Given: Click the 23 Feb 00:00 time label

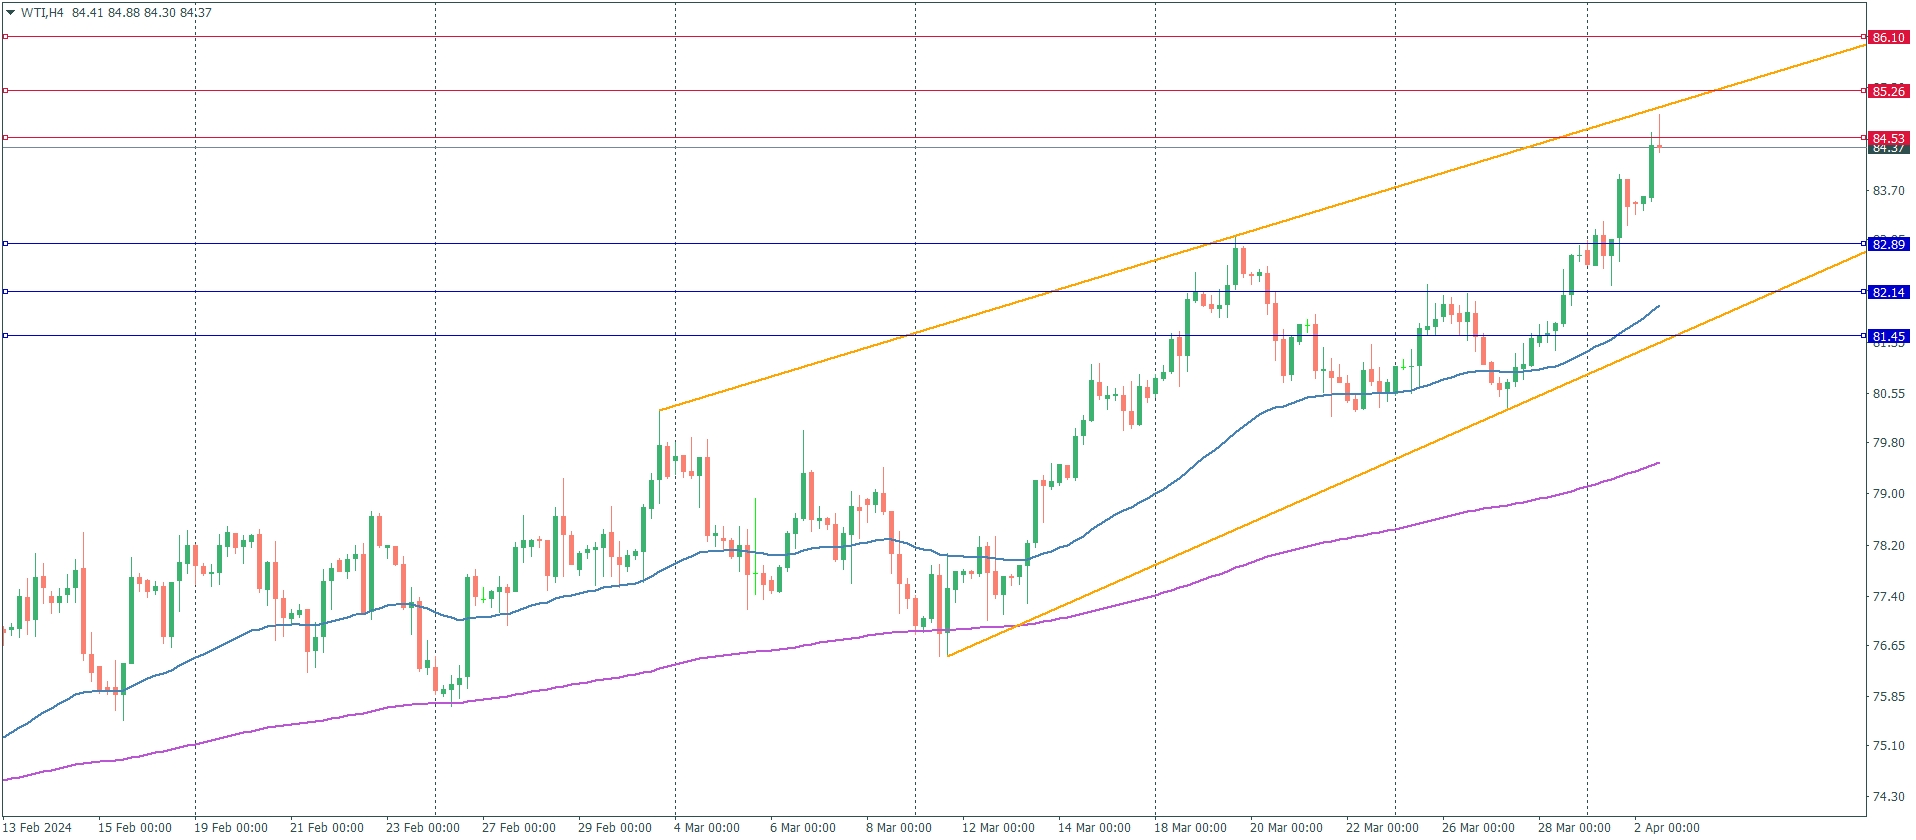Looking at the screenshot, I should tap(423, 827).
